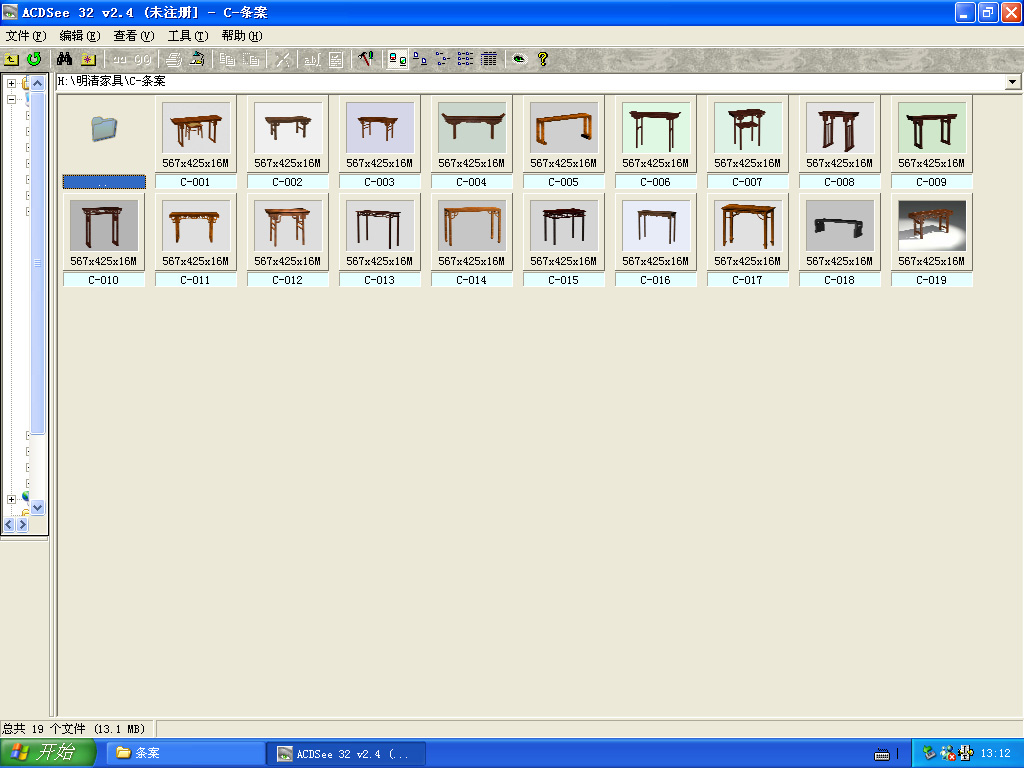Switch to details view mode
Viewport: 1024px width, 768px height.
(x=488, y=59)
